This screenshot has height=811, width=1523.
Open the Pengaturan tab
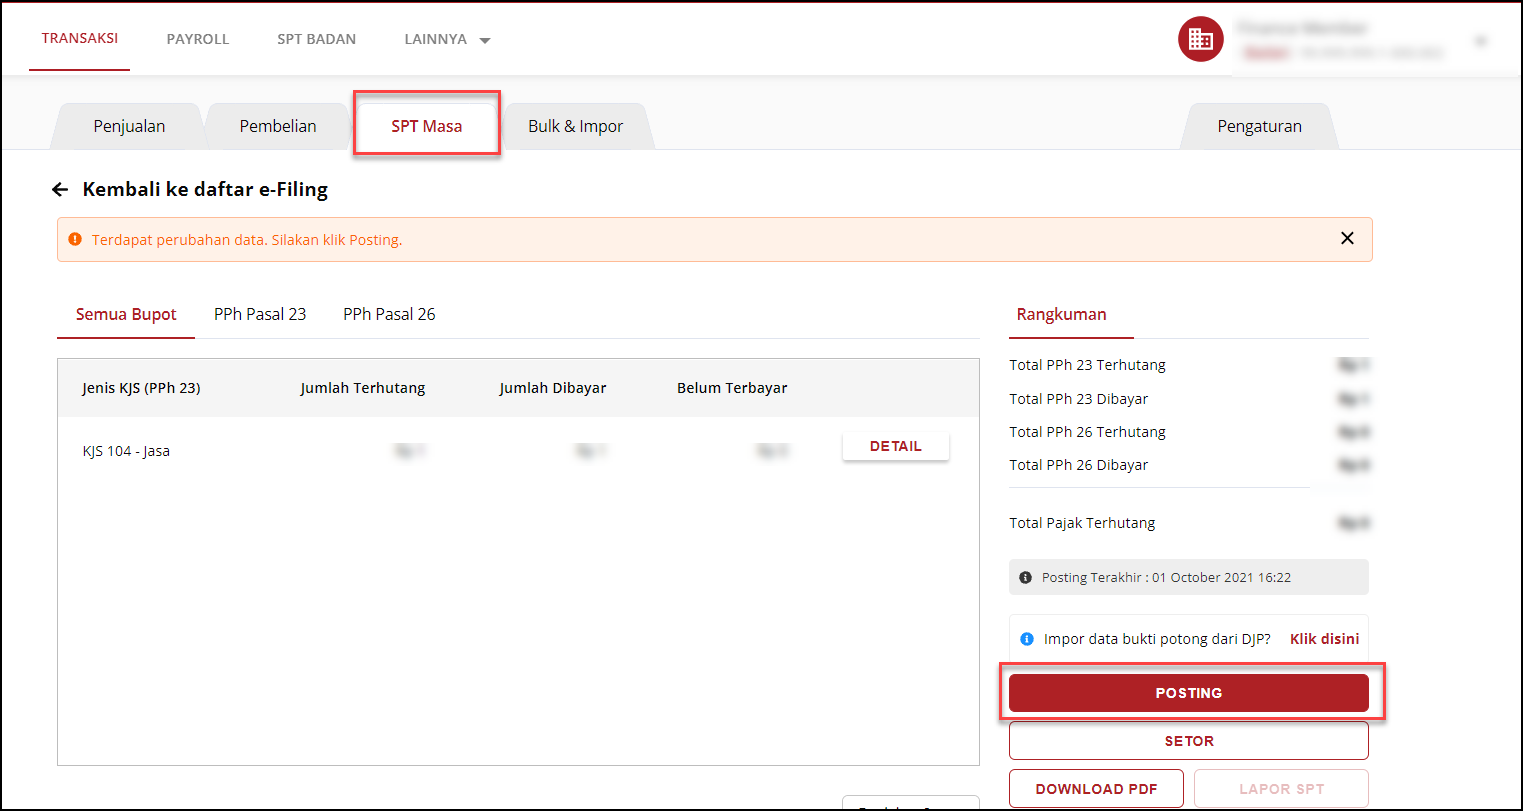point(1259,127)
